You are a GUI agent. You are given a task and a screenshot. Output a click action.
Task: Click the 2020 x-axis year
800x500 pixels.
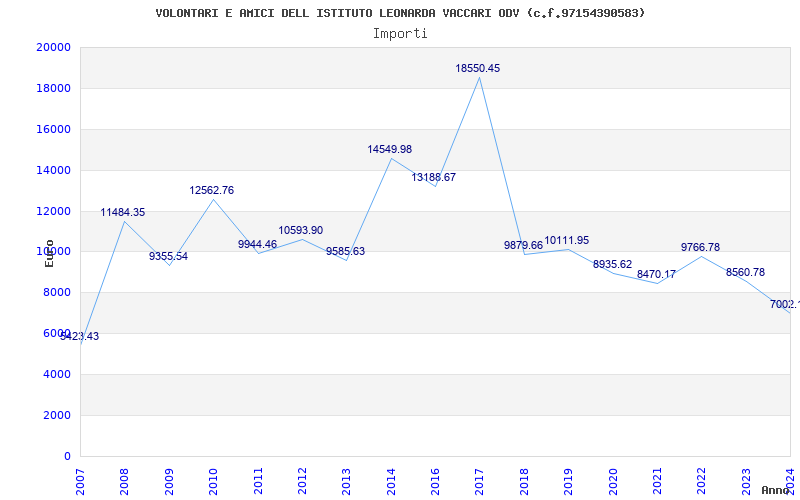click(x=613, y=481)
